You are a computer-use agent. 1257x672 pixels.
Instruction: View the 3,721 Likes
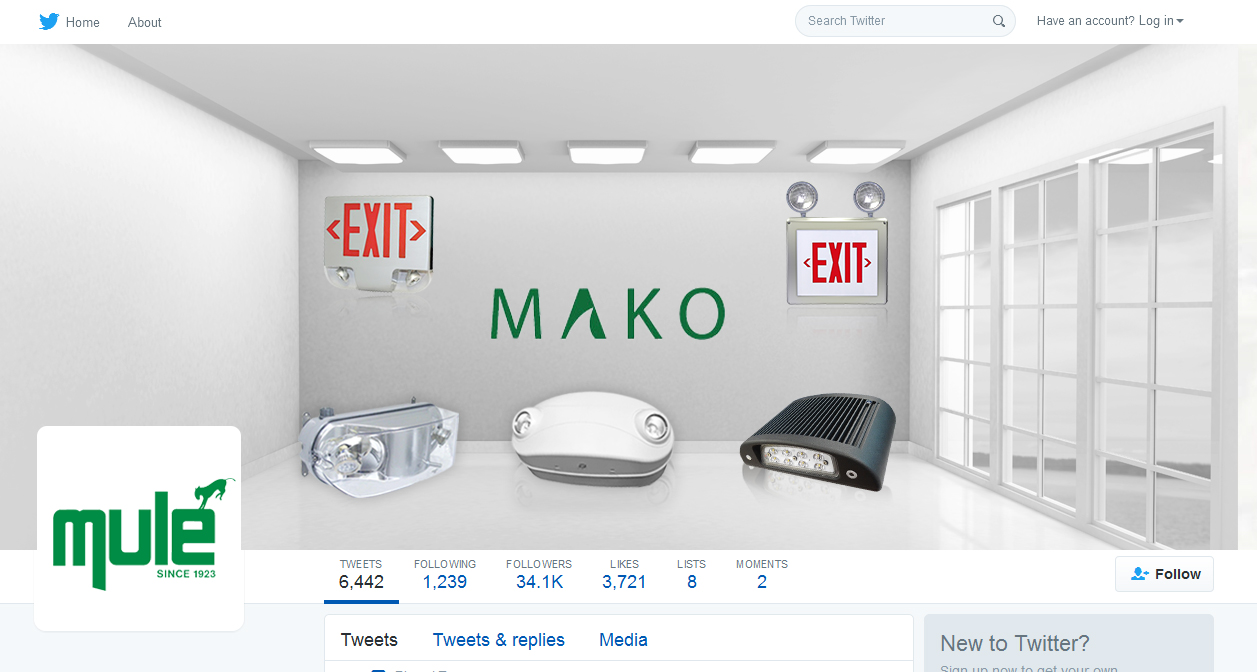tap(624, 575)
